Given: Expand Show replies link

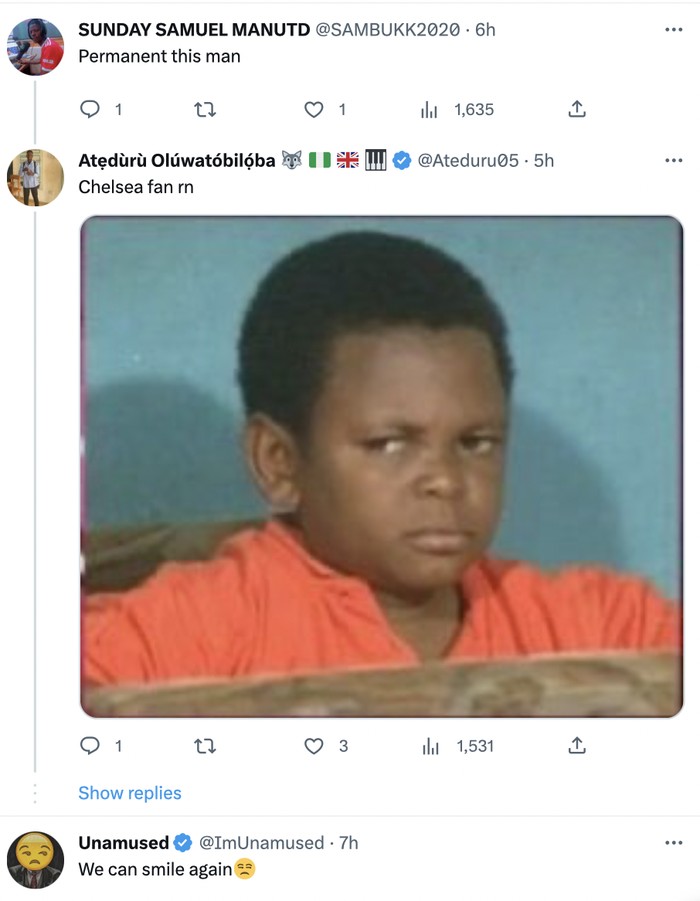Looking at the screenshot, I should (130, 793).
